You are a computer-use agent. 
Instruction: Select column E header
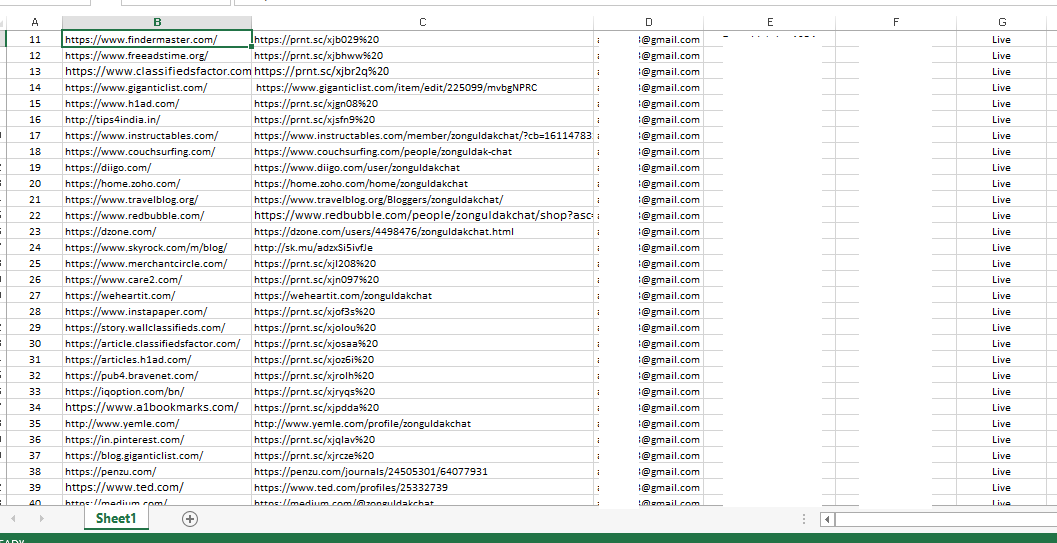tap(769, 22)
